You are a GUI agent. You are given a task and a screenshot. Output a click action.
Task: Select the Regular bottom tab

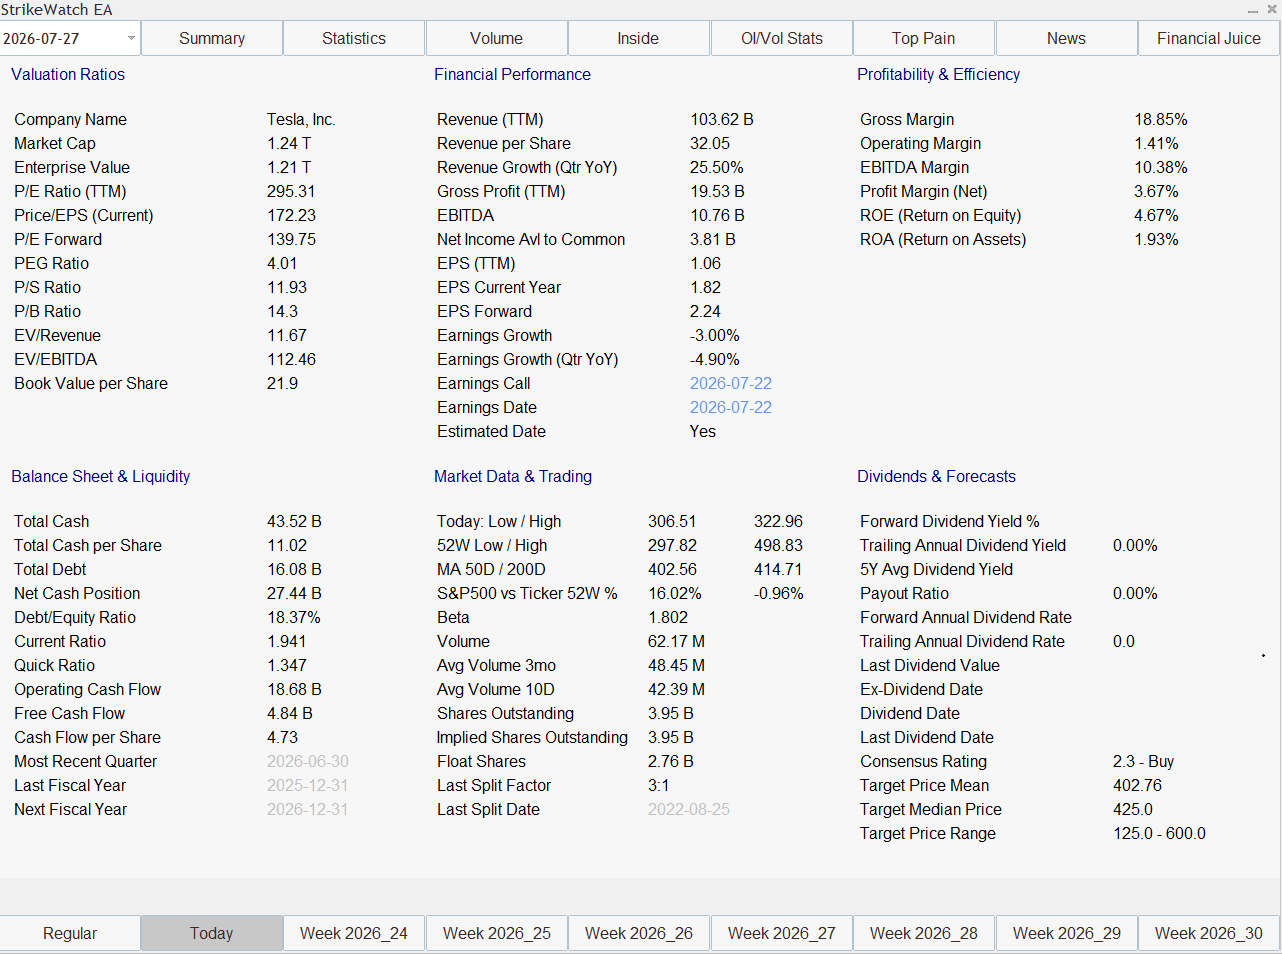(x=70, y=933)
